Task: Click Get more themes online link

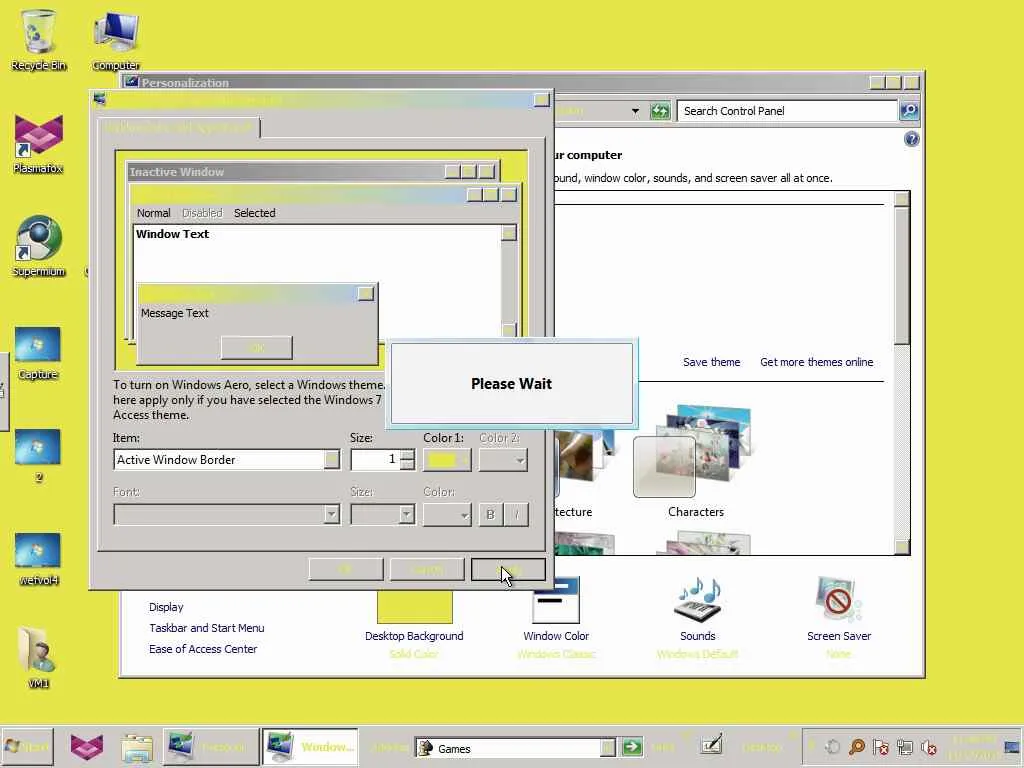Action: [x=816, y=362]
